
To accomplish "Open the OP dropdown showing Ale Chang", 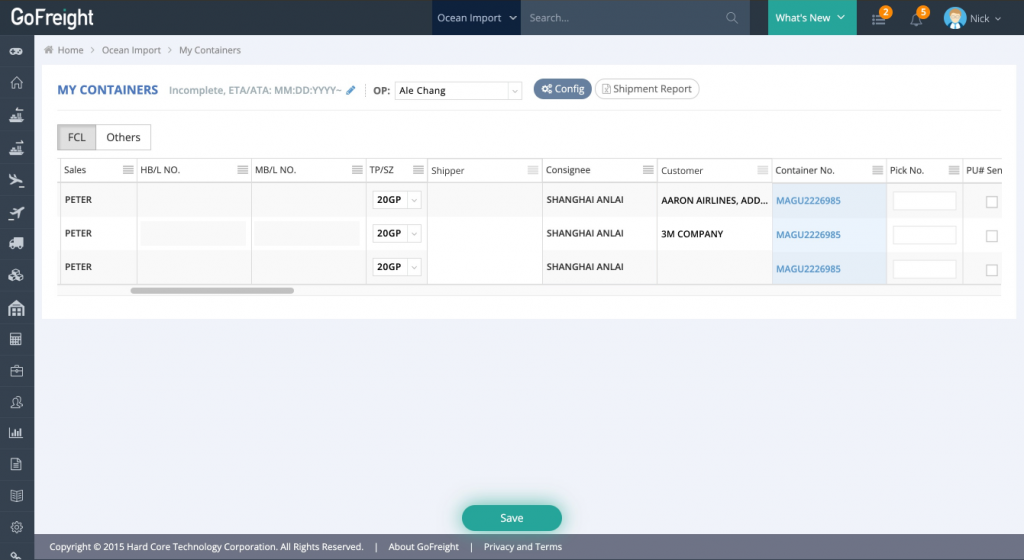I will pos(458,90).
